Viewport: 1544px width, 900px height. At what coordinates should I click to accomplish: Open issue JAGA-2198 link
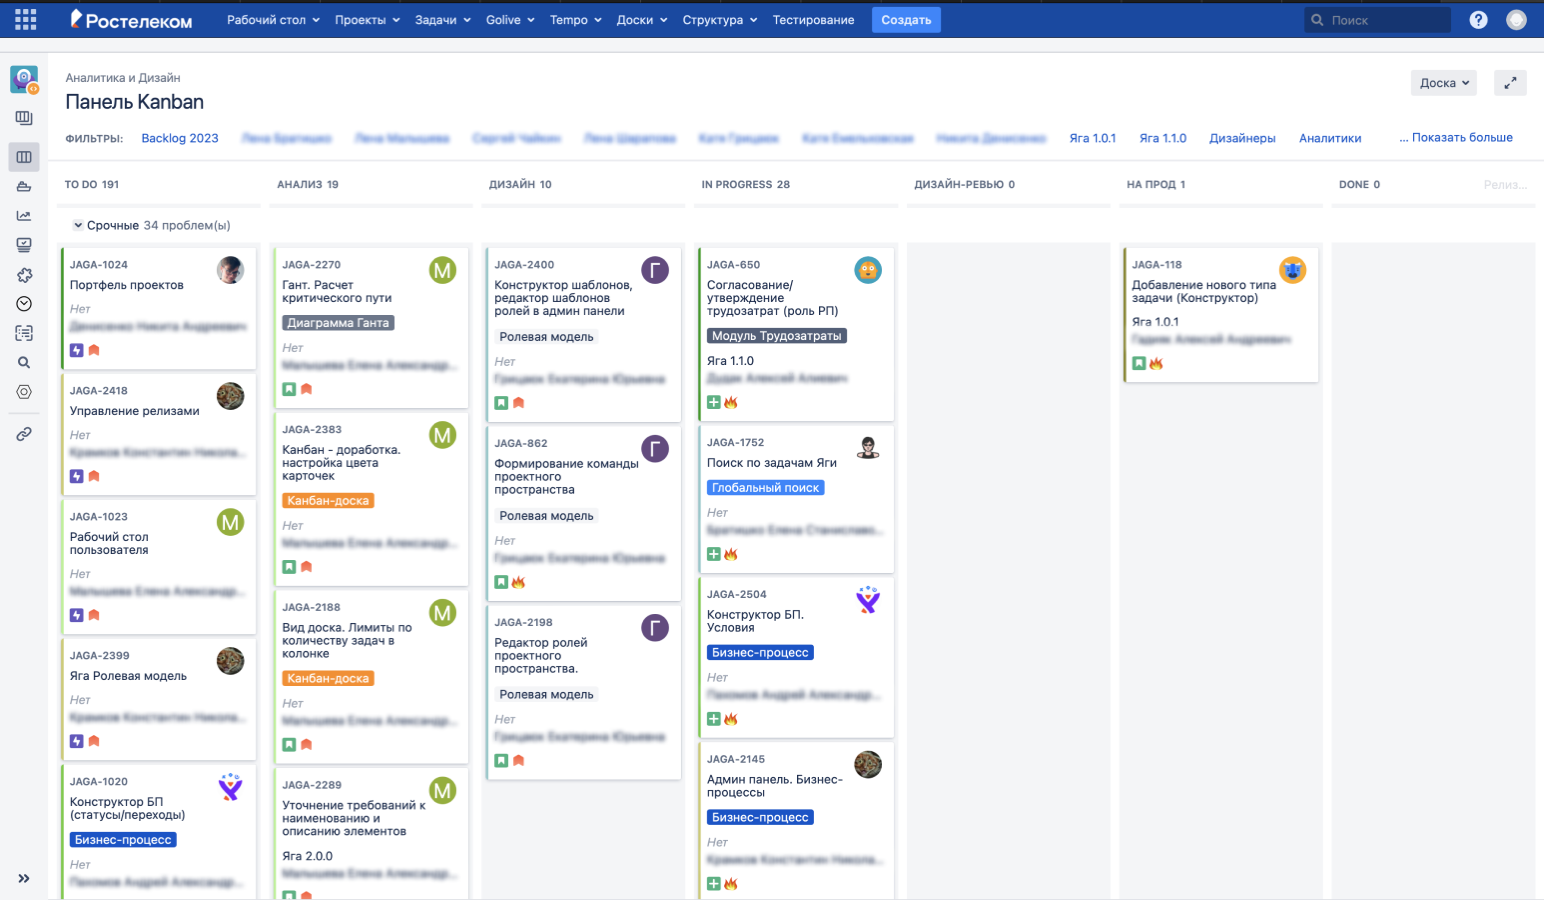[524, 622]
